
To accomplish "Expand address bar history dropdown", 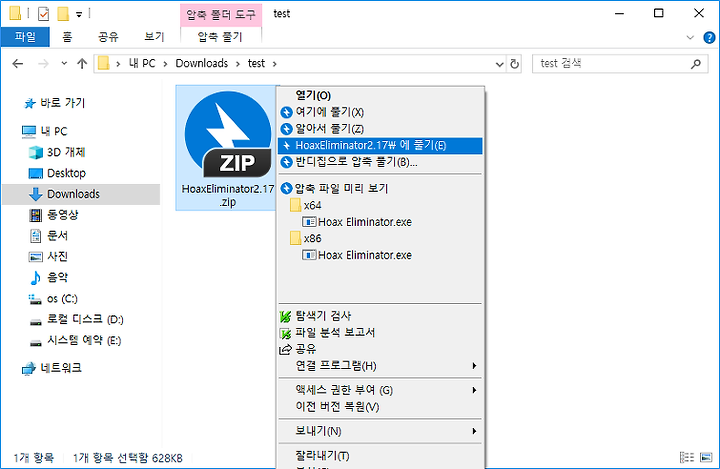I will coord(500,64).
